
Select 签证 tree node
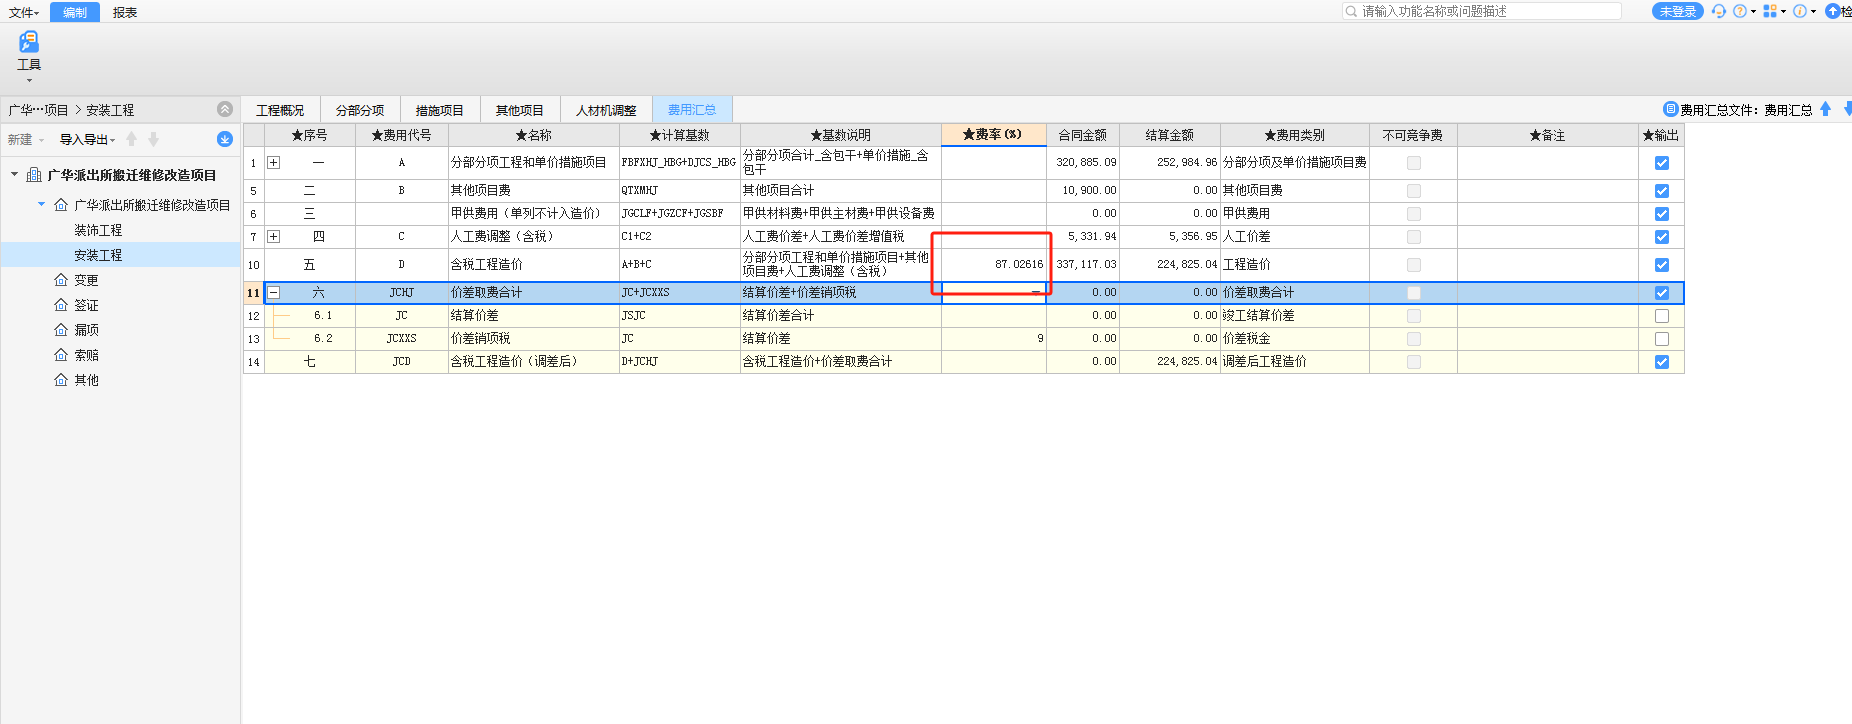(86, 305)
